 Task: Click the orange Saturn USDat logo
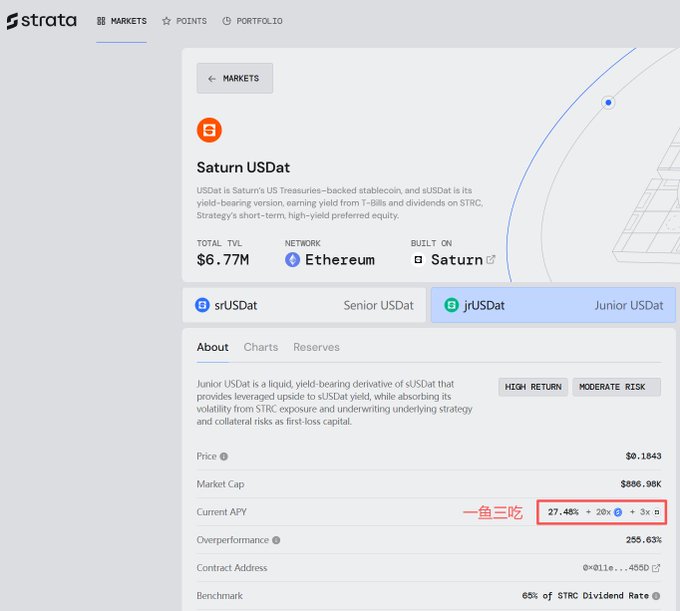pos(209,130)
